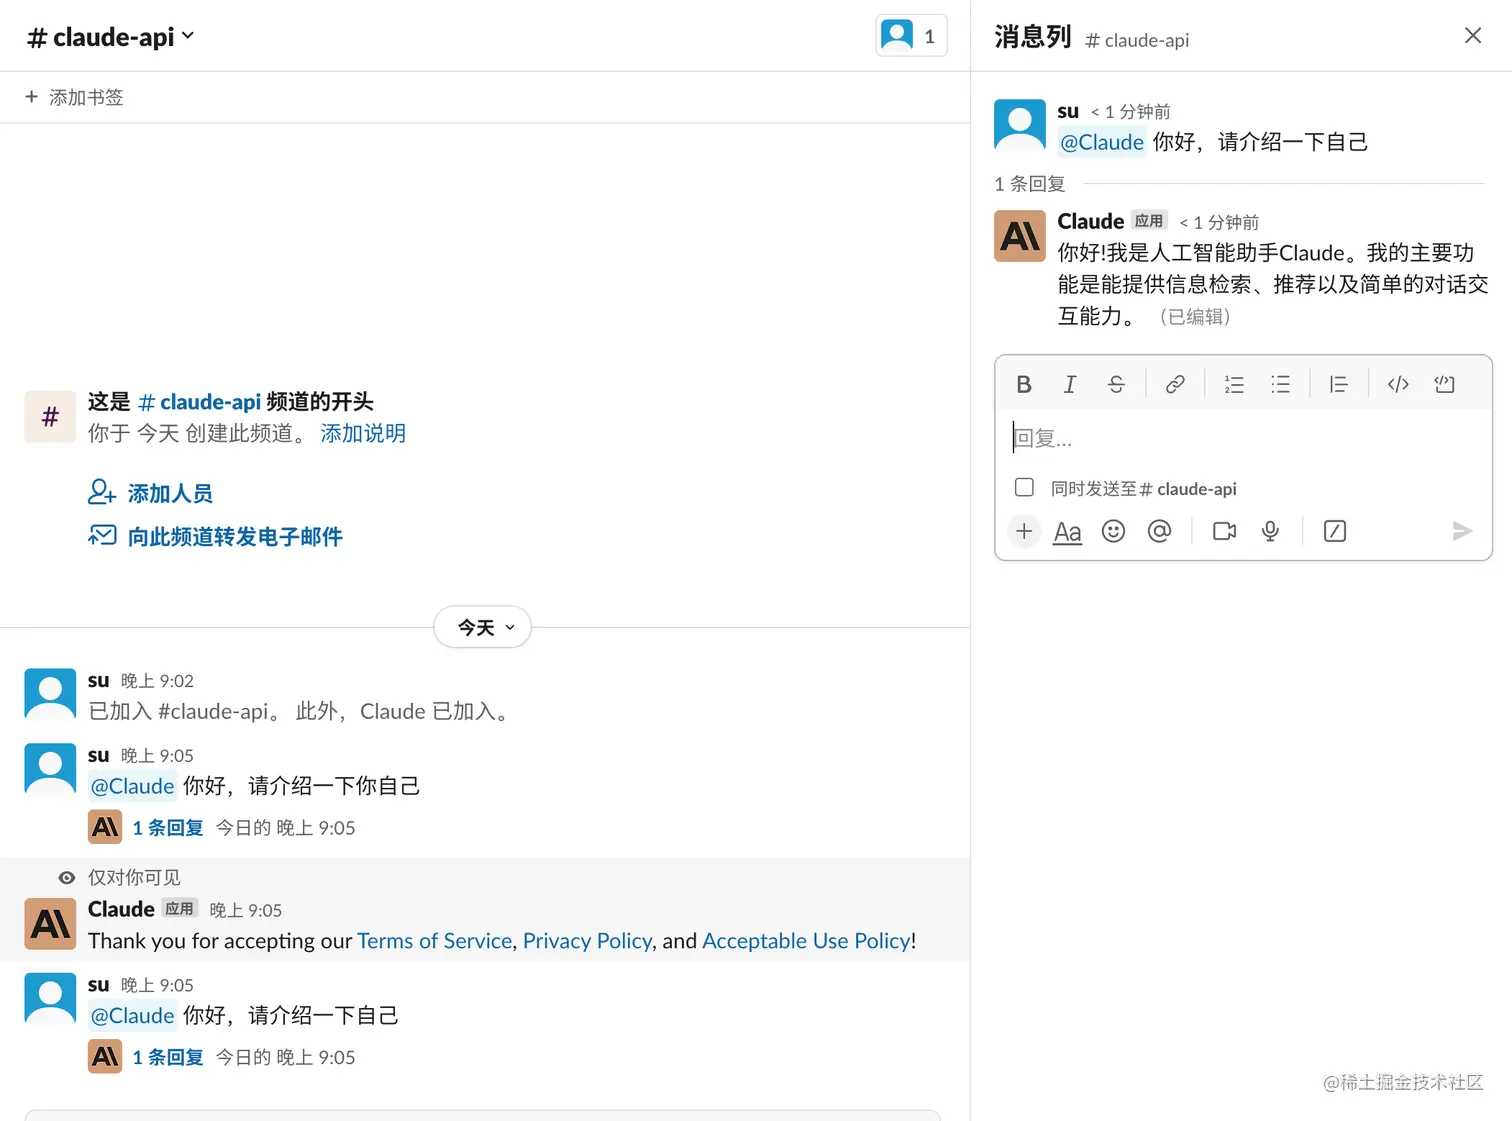Open 1 条回复 under 请介绍一下自己 message

click(168, 1057)
